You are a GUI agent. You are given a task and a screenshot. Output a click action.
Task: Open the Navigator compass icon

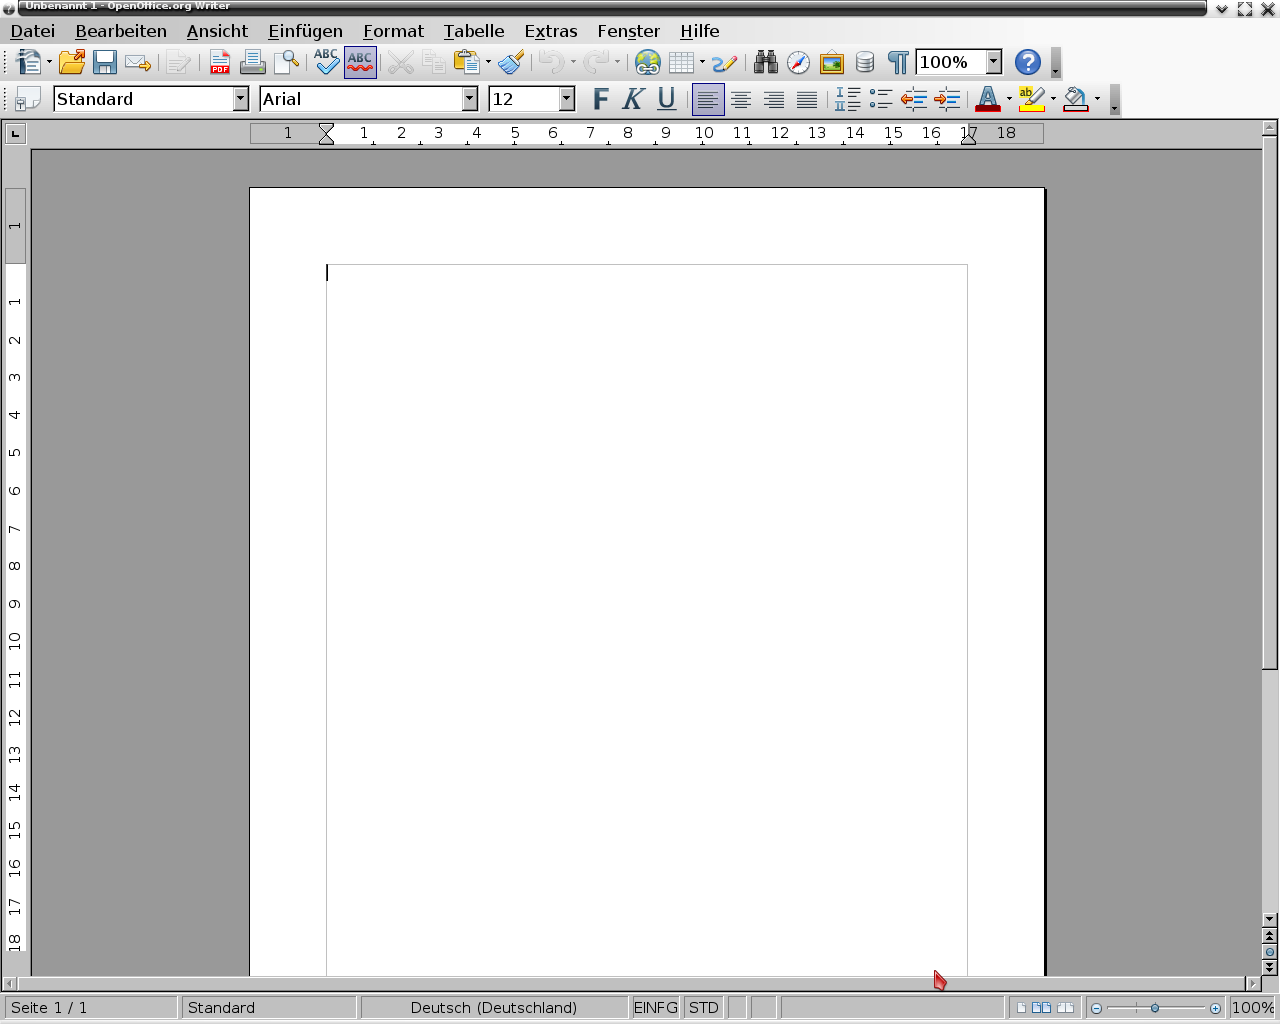[x=798, y=63]
